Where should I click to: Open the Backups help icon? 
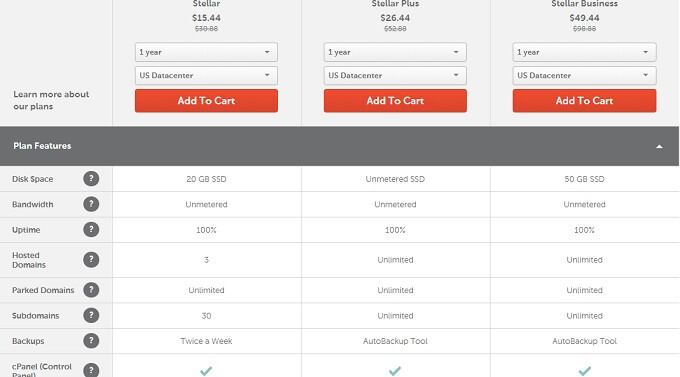91,341
